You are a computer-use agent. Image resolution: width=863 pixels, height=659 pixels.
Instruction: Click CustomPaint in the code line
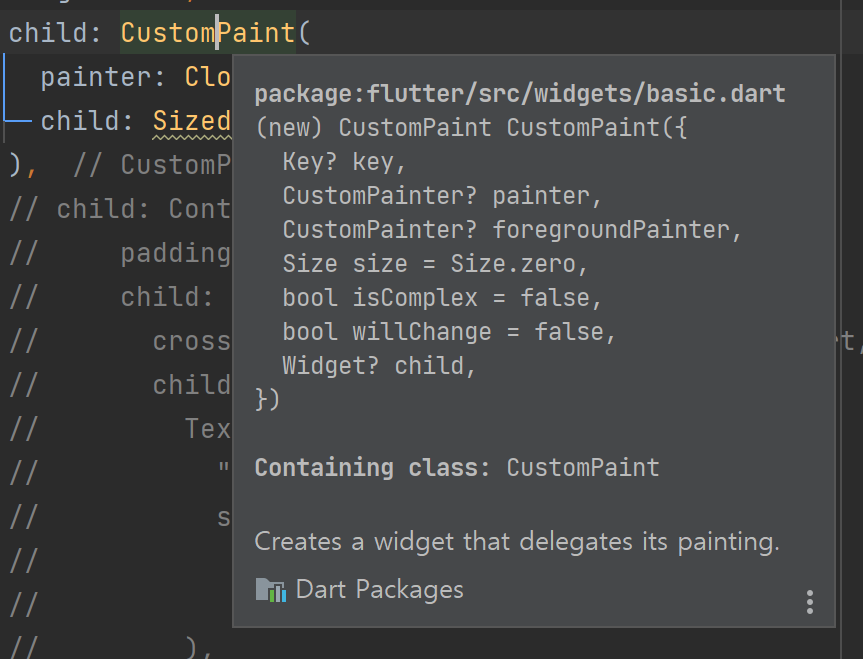coord(208,33)
